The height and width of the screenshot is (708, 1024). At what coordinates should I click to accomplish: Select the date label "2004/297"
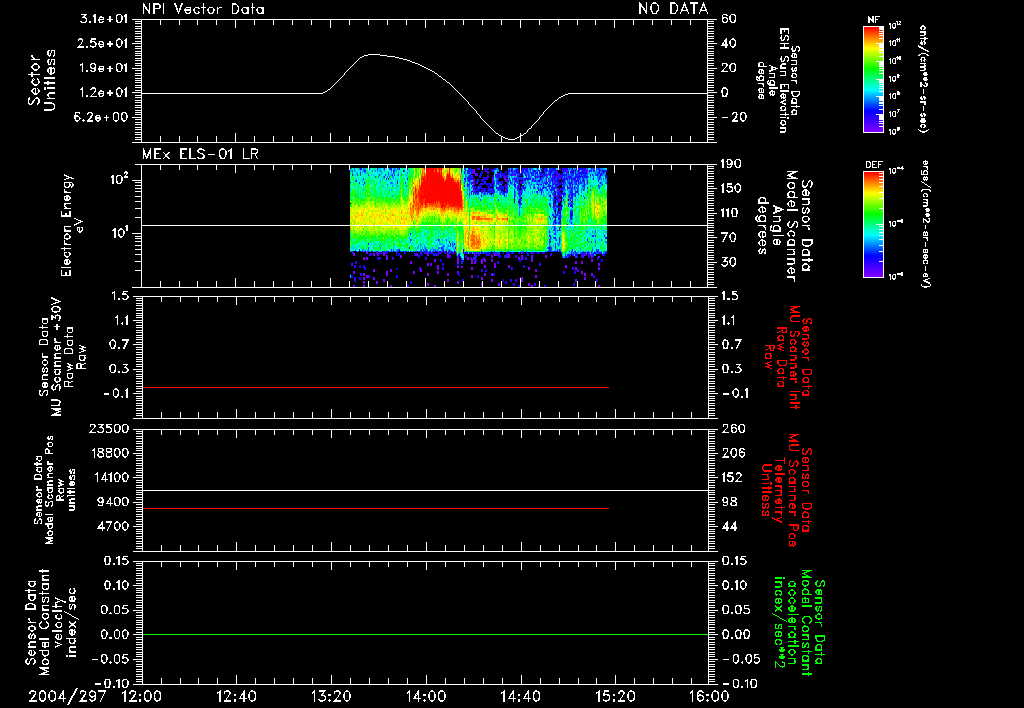tap(67, 696)
